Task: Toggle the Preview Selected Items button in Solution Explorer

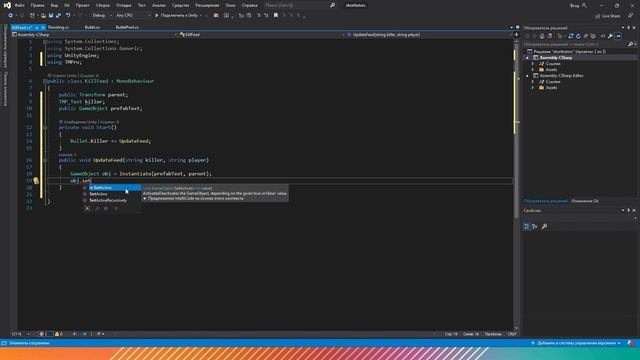Action: [x=618, y=36]
